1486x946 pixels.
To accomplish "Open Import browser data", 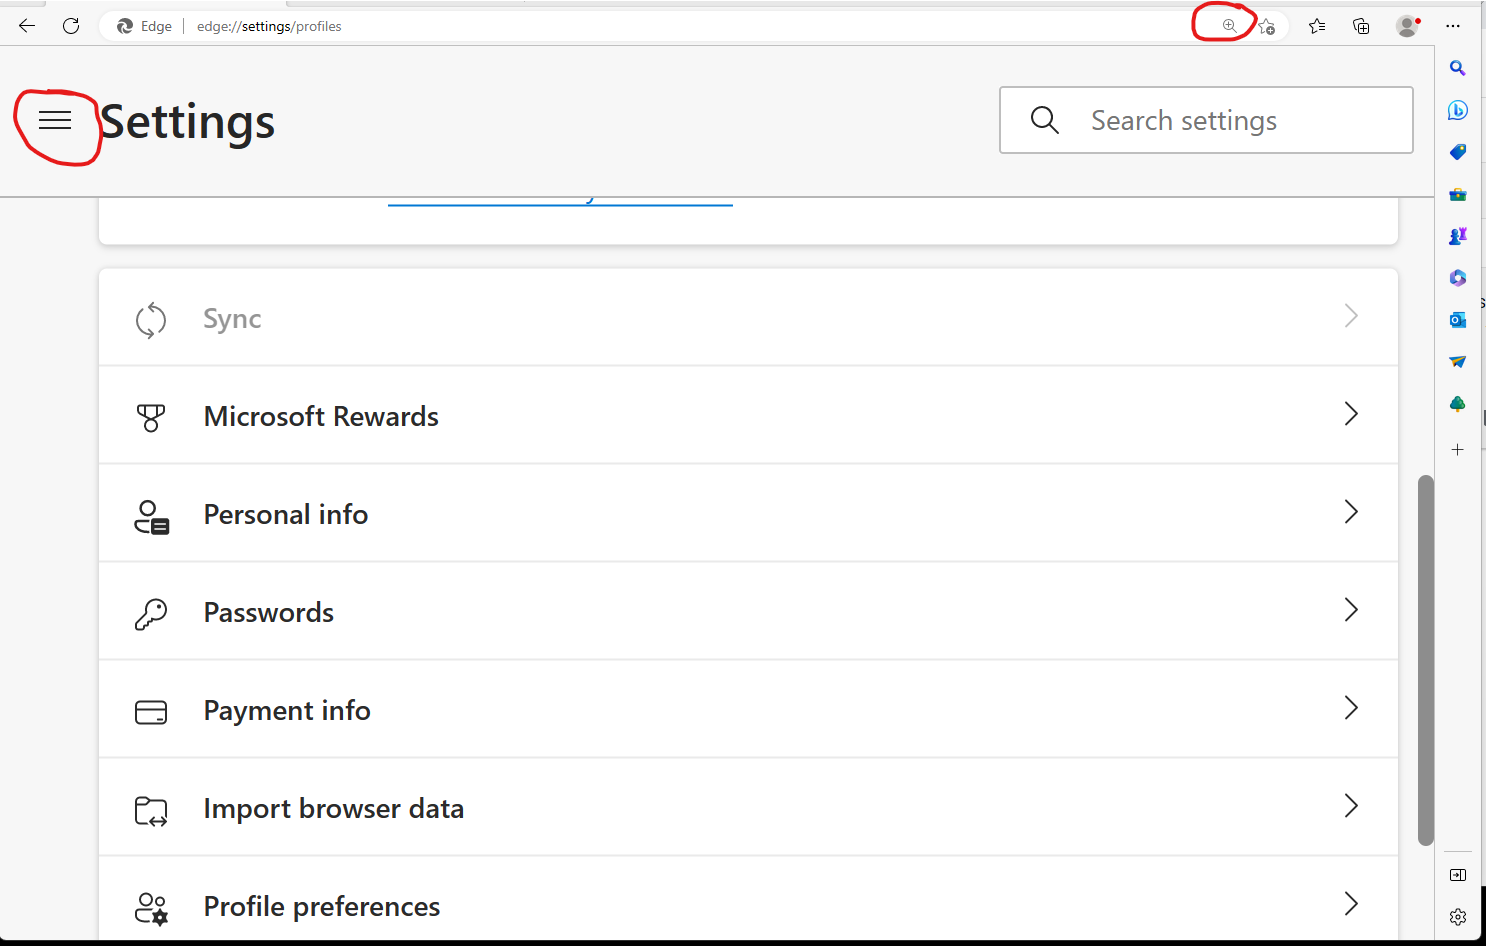I will pos(748,807).
